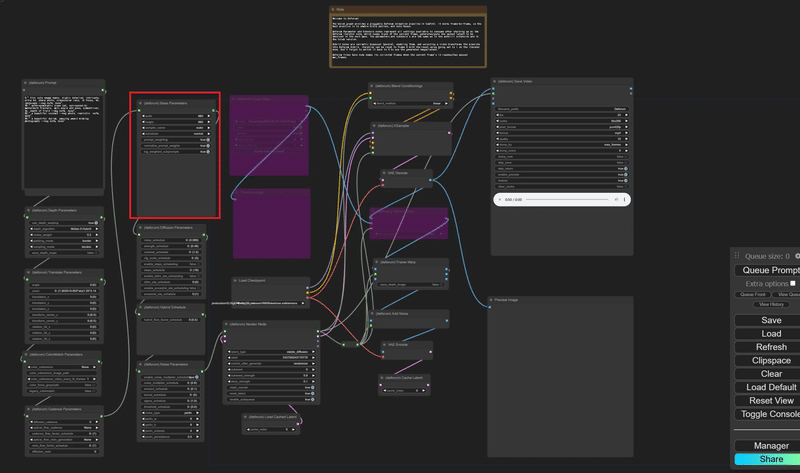Collapse the Depth Parameters node via title dot
This screenshot has height=473, width=800.
(x=29, y=210)
